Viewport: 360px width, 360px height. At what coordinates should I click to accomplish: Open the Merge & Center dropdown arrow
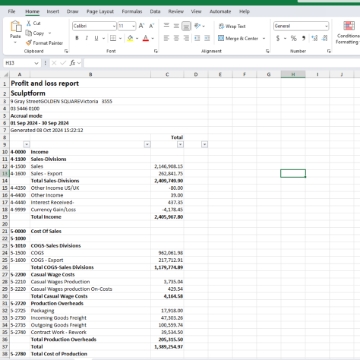click(x=264, y=38)
